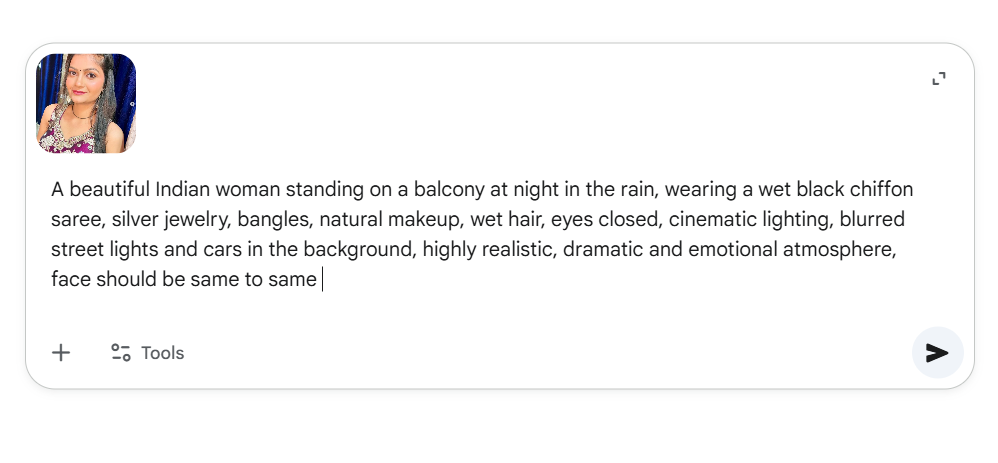Click the word "saree" in the prompt
998x463 pixels.
pos(76,220)
